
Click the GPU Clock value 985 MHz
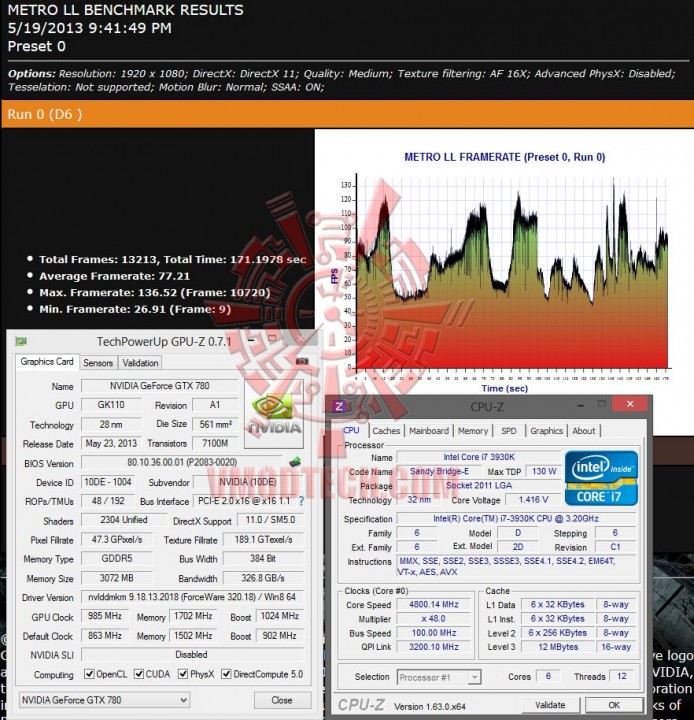coord(105,616)
